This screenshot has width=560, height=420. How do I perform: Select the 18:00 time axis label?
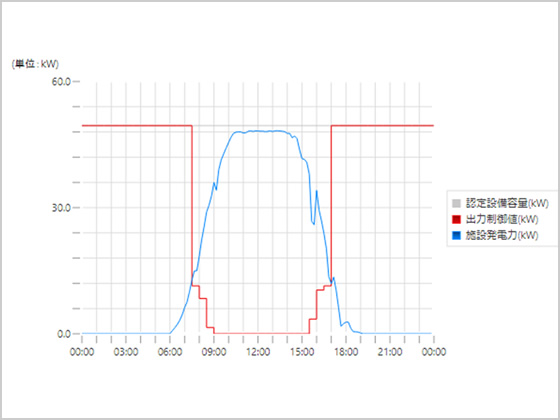click(346, 352)
